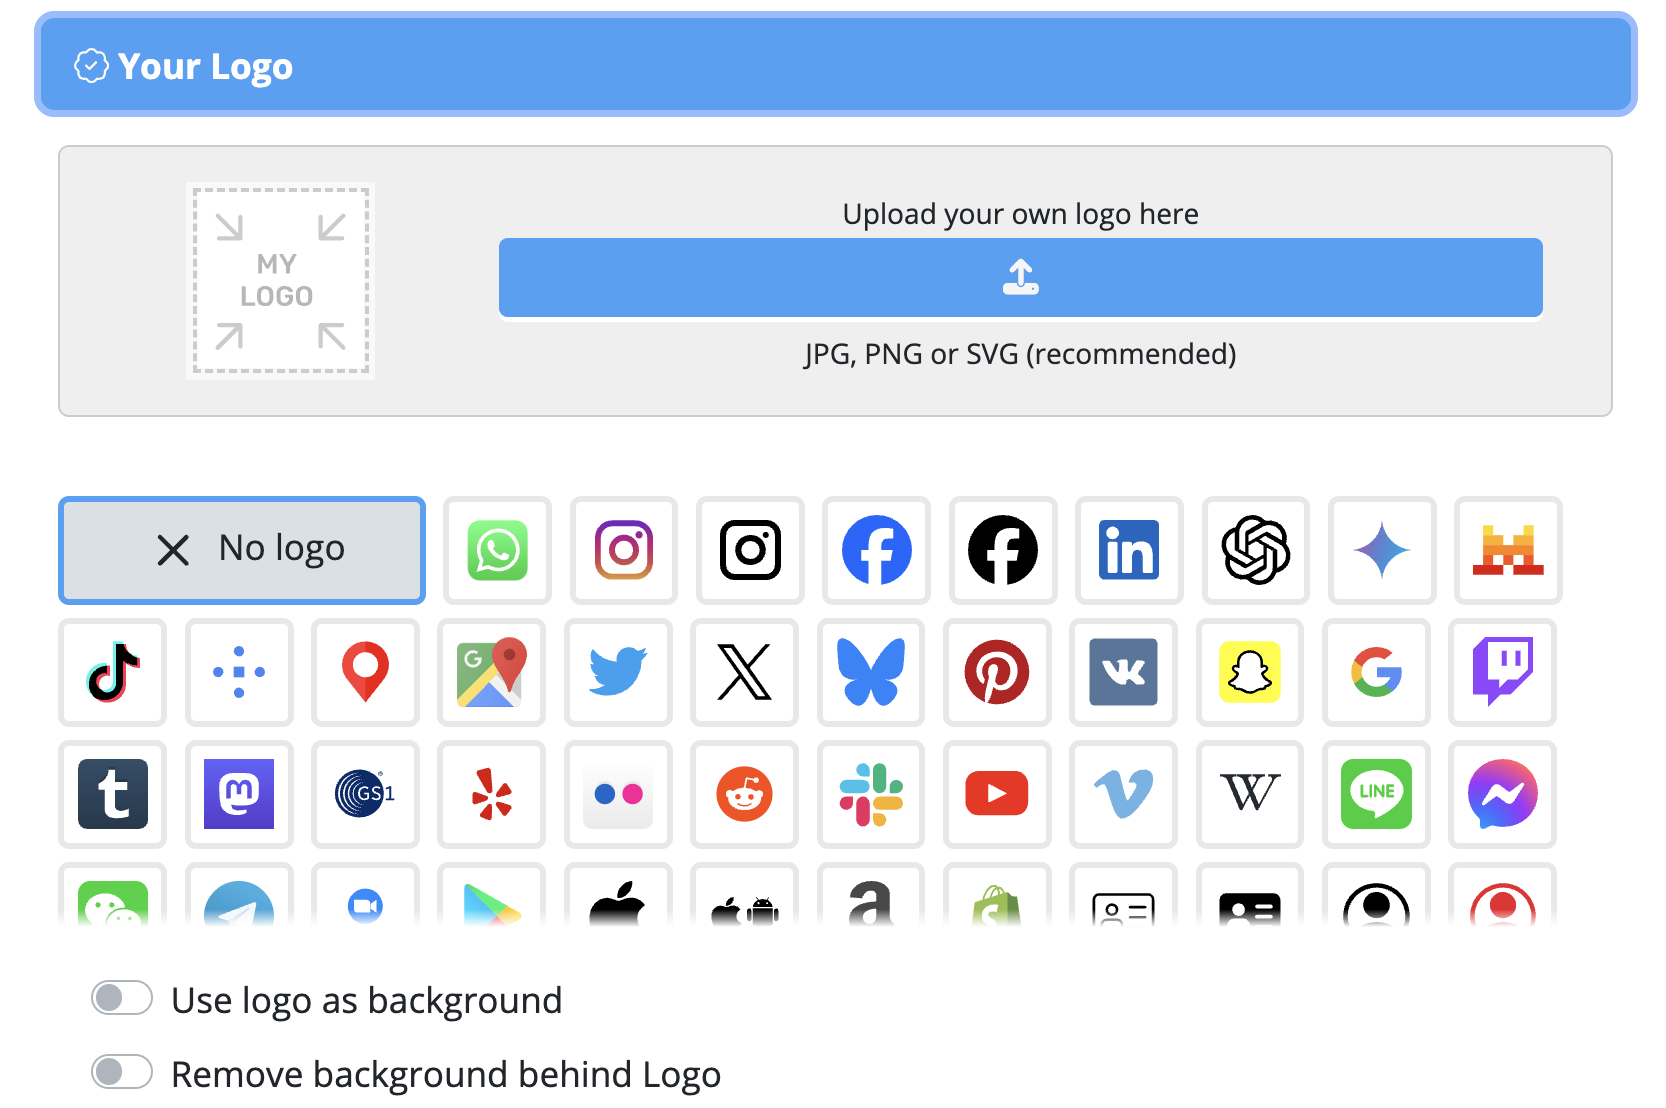This screenshot has width=1666, height=1108.
Task: Select the blue Bluesky butterfly logo
Action: [x=871, y=672]
